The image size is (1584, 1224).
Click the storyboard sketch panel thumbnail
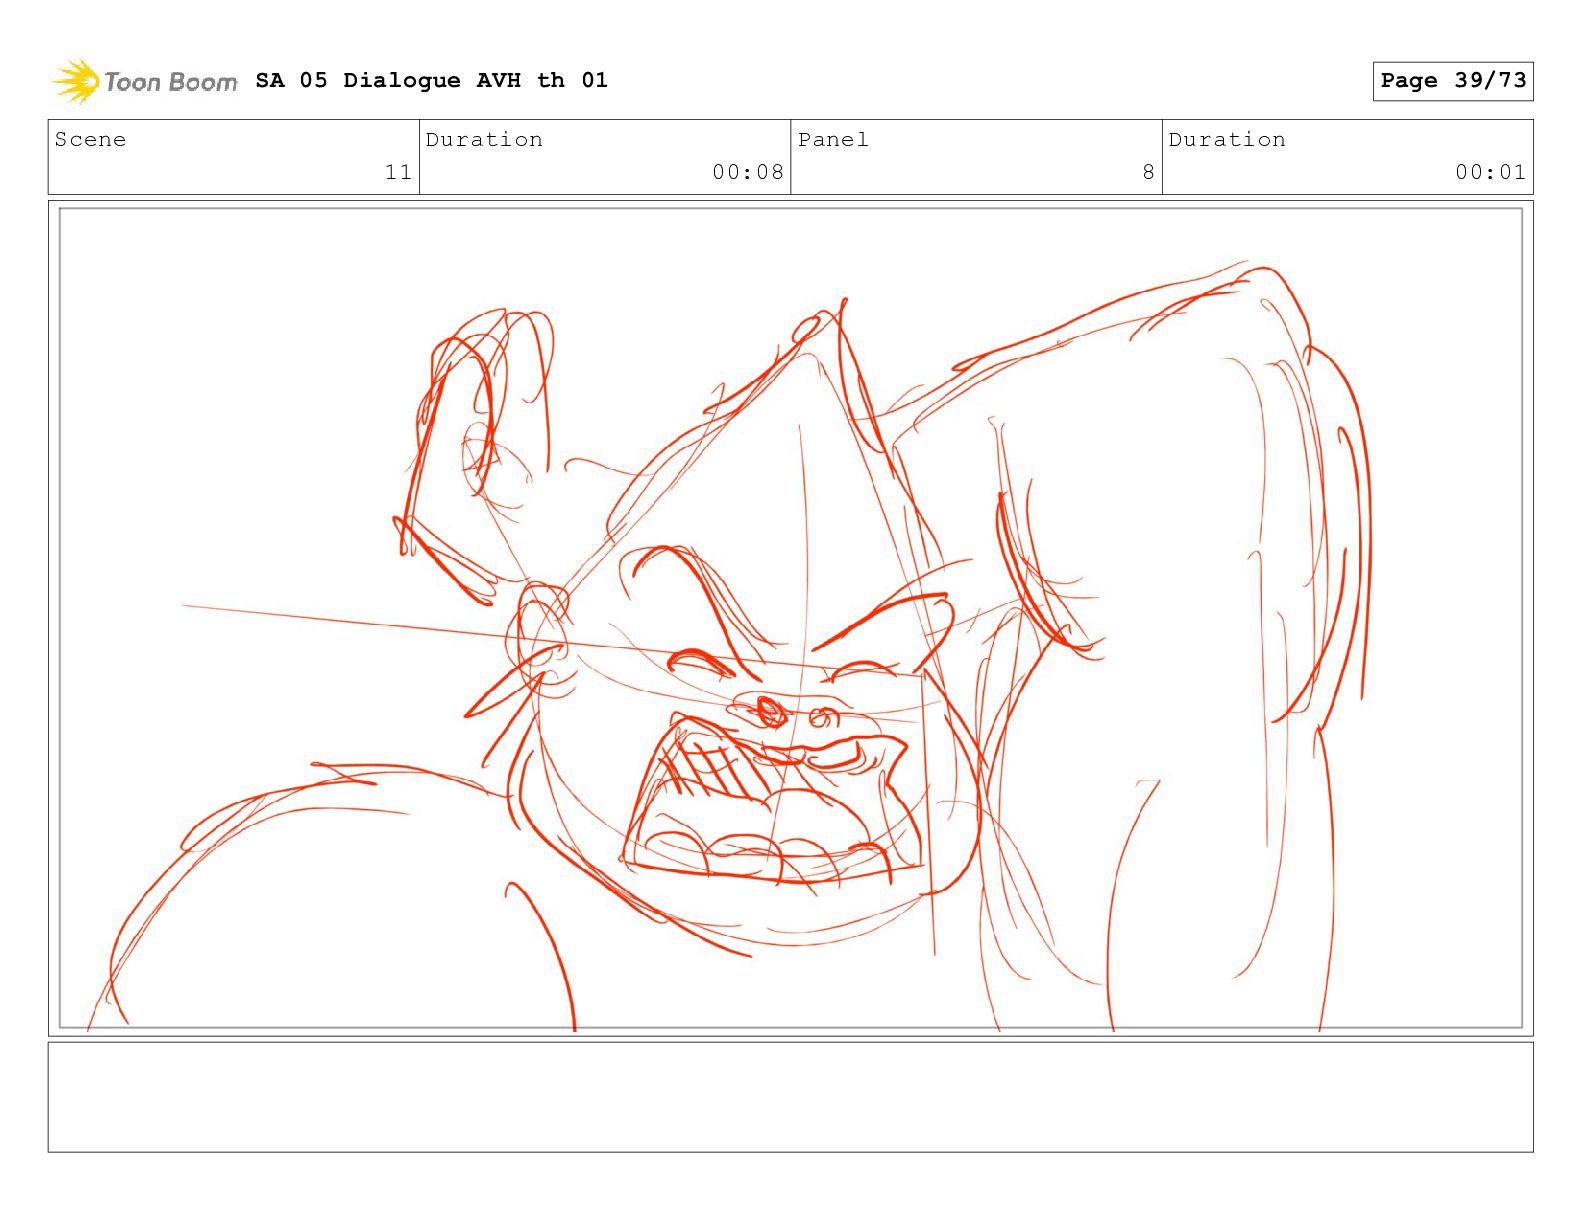coord(791,618)
